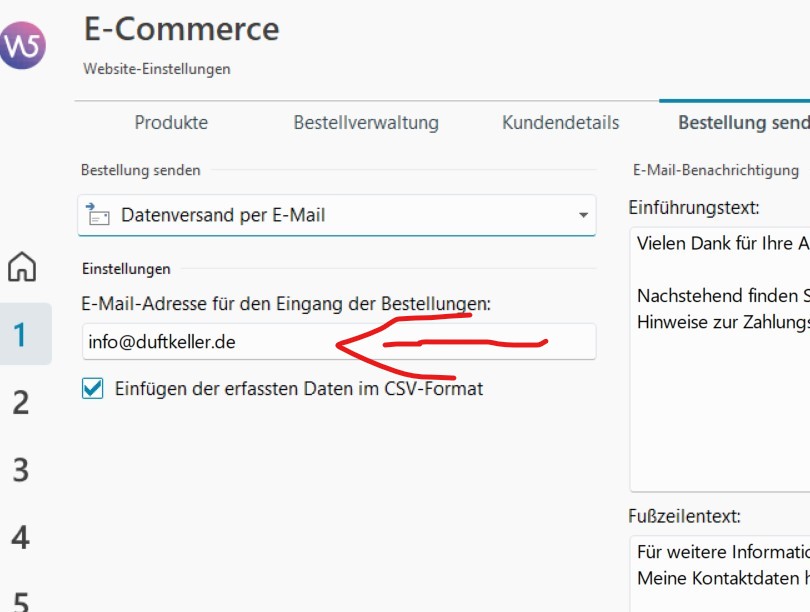Open step 3 in the sidebar
The width and height of the screenshot is (810, 612).
(x=21, y=469)
